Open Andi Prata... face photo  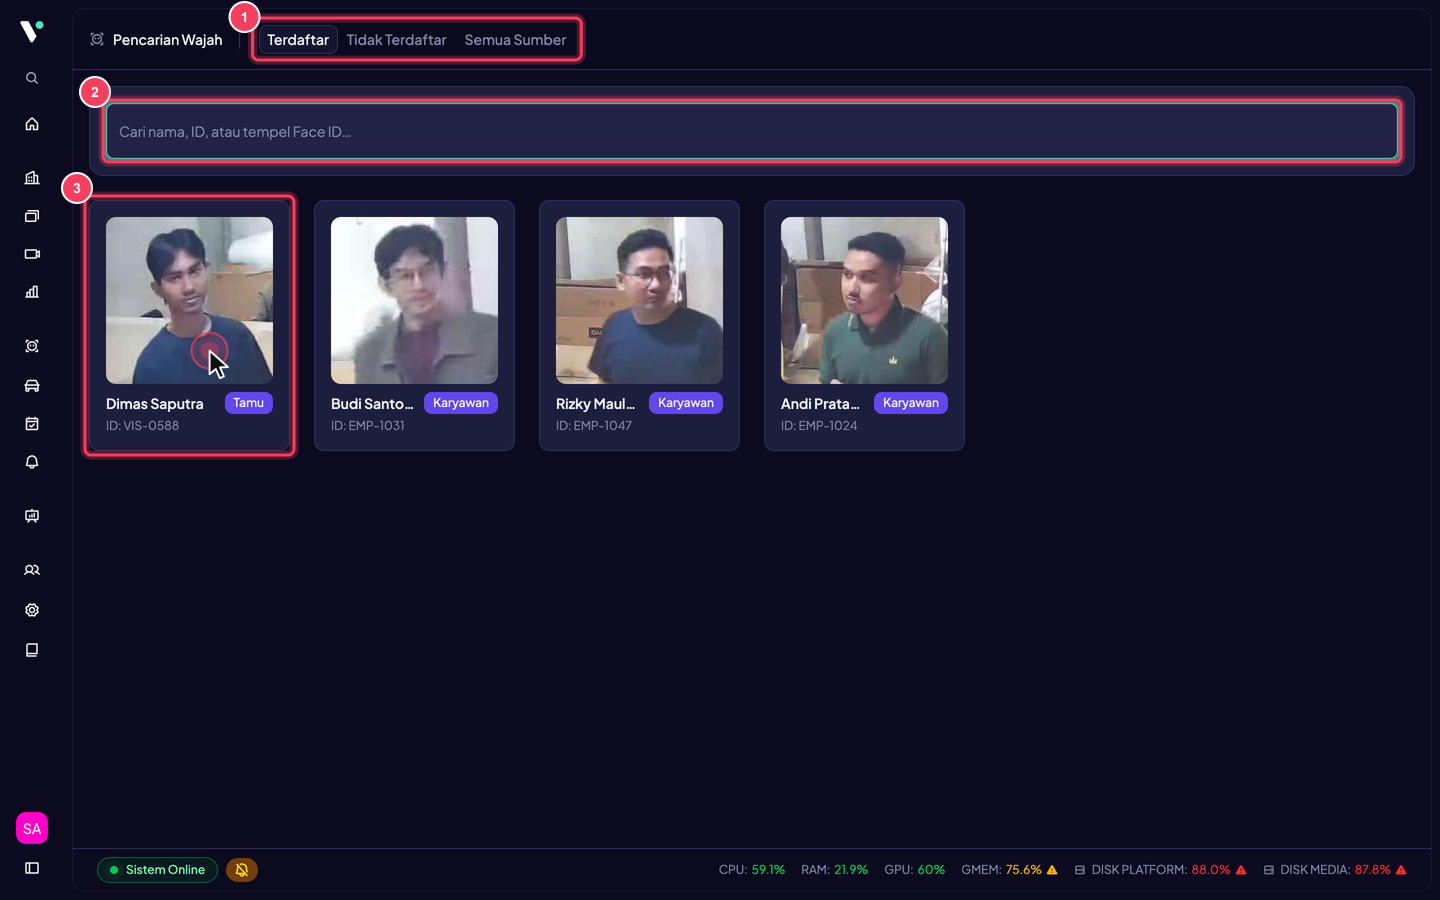click(x=864, y=300)
